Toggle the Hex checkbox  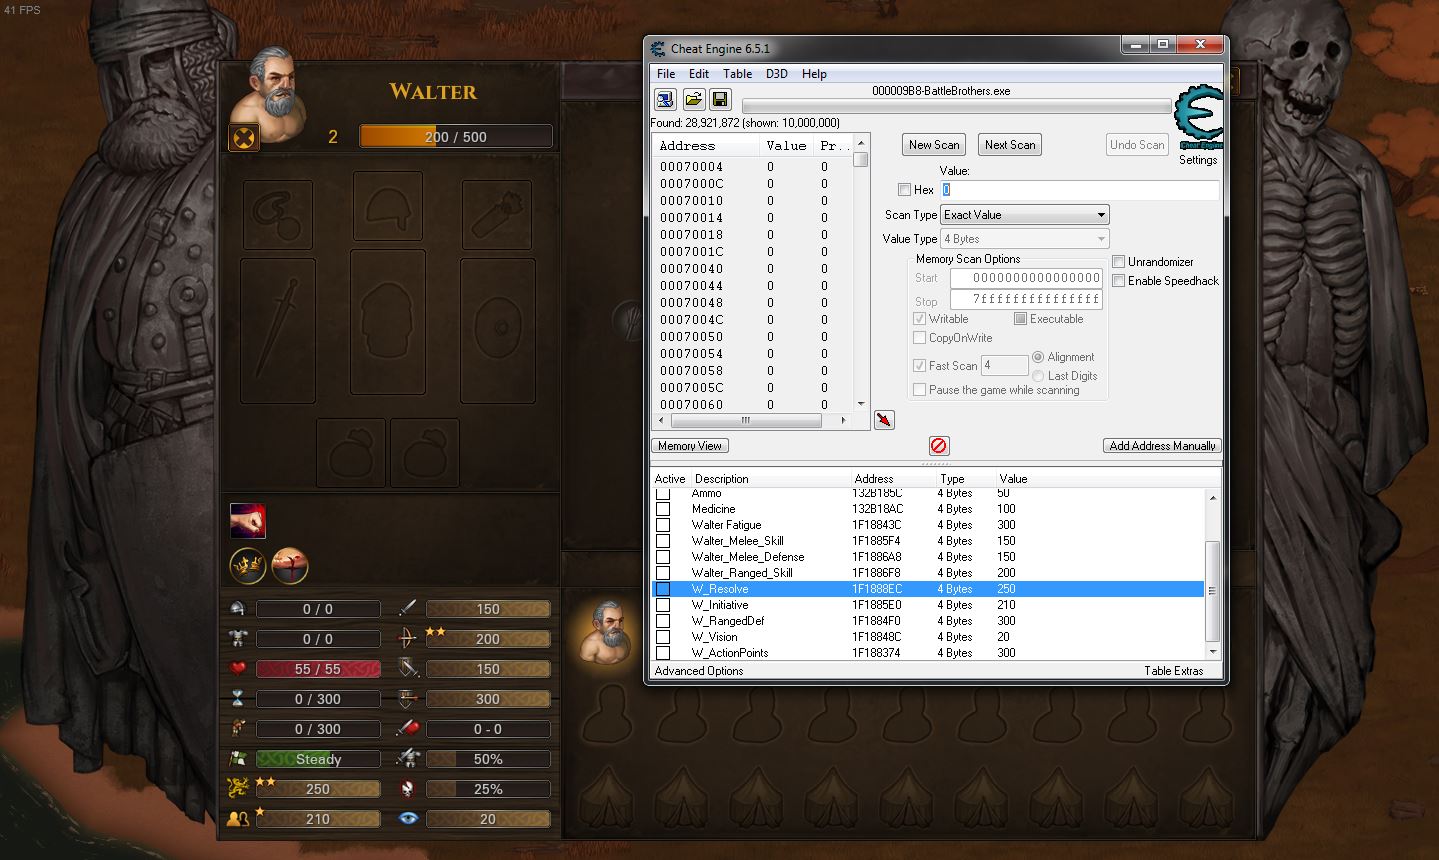904,190
